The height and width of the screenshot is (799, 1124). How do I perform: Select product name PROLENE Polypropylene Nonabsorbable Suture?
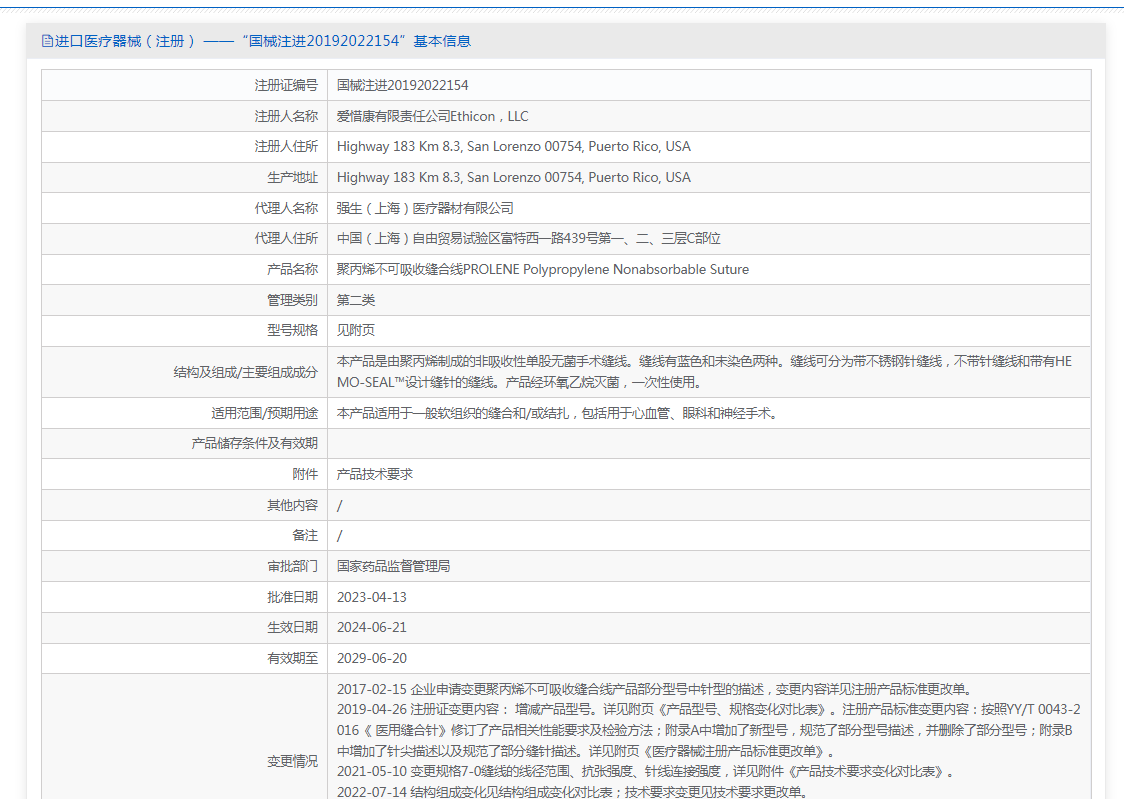coord(606,269)
